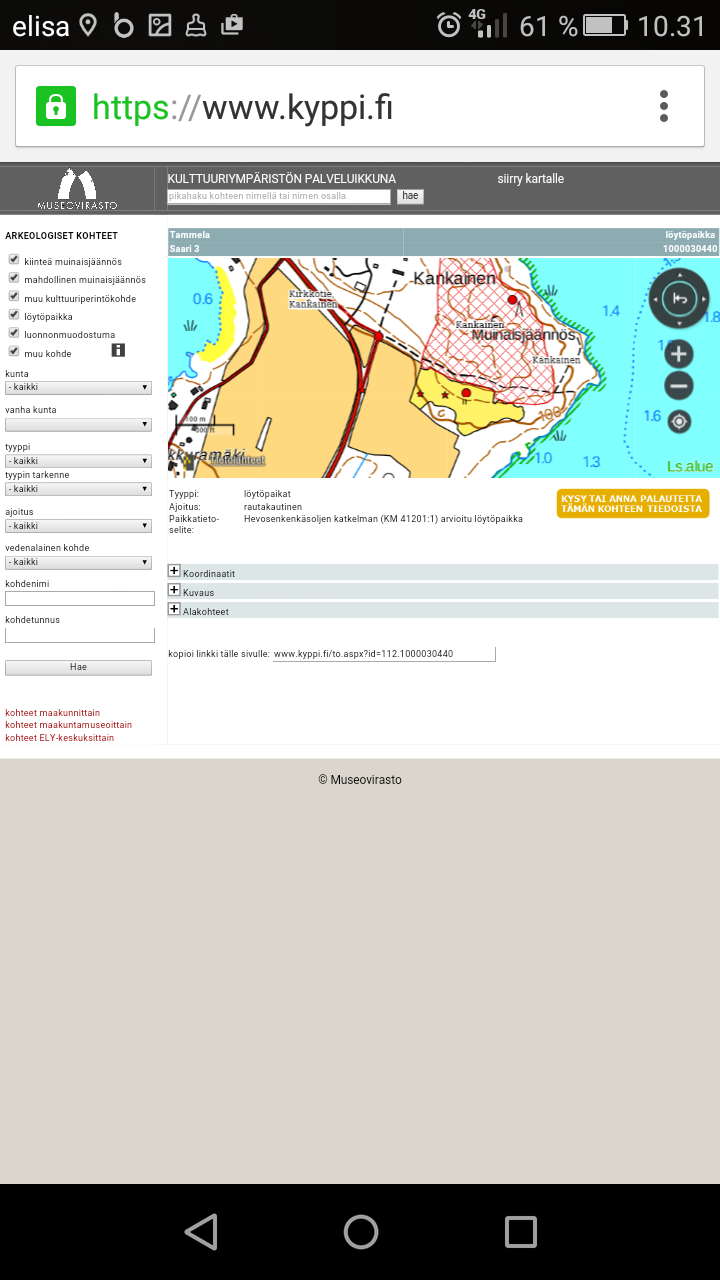The image size is (720, 1280).
Task: Toggle luonnonmuodostuma checkbox
Action: (14, 333)
